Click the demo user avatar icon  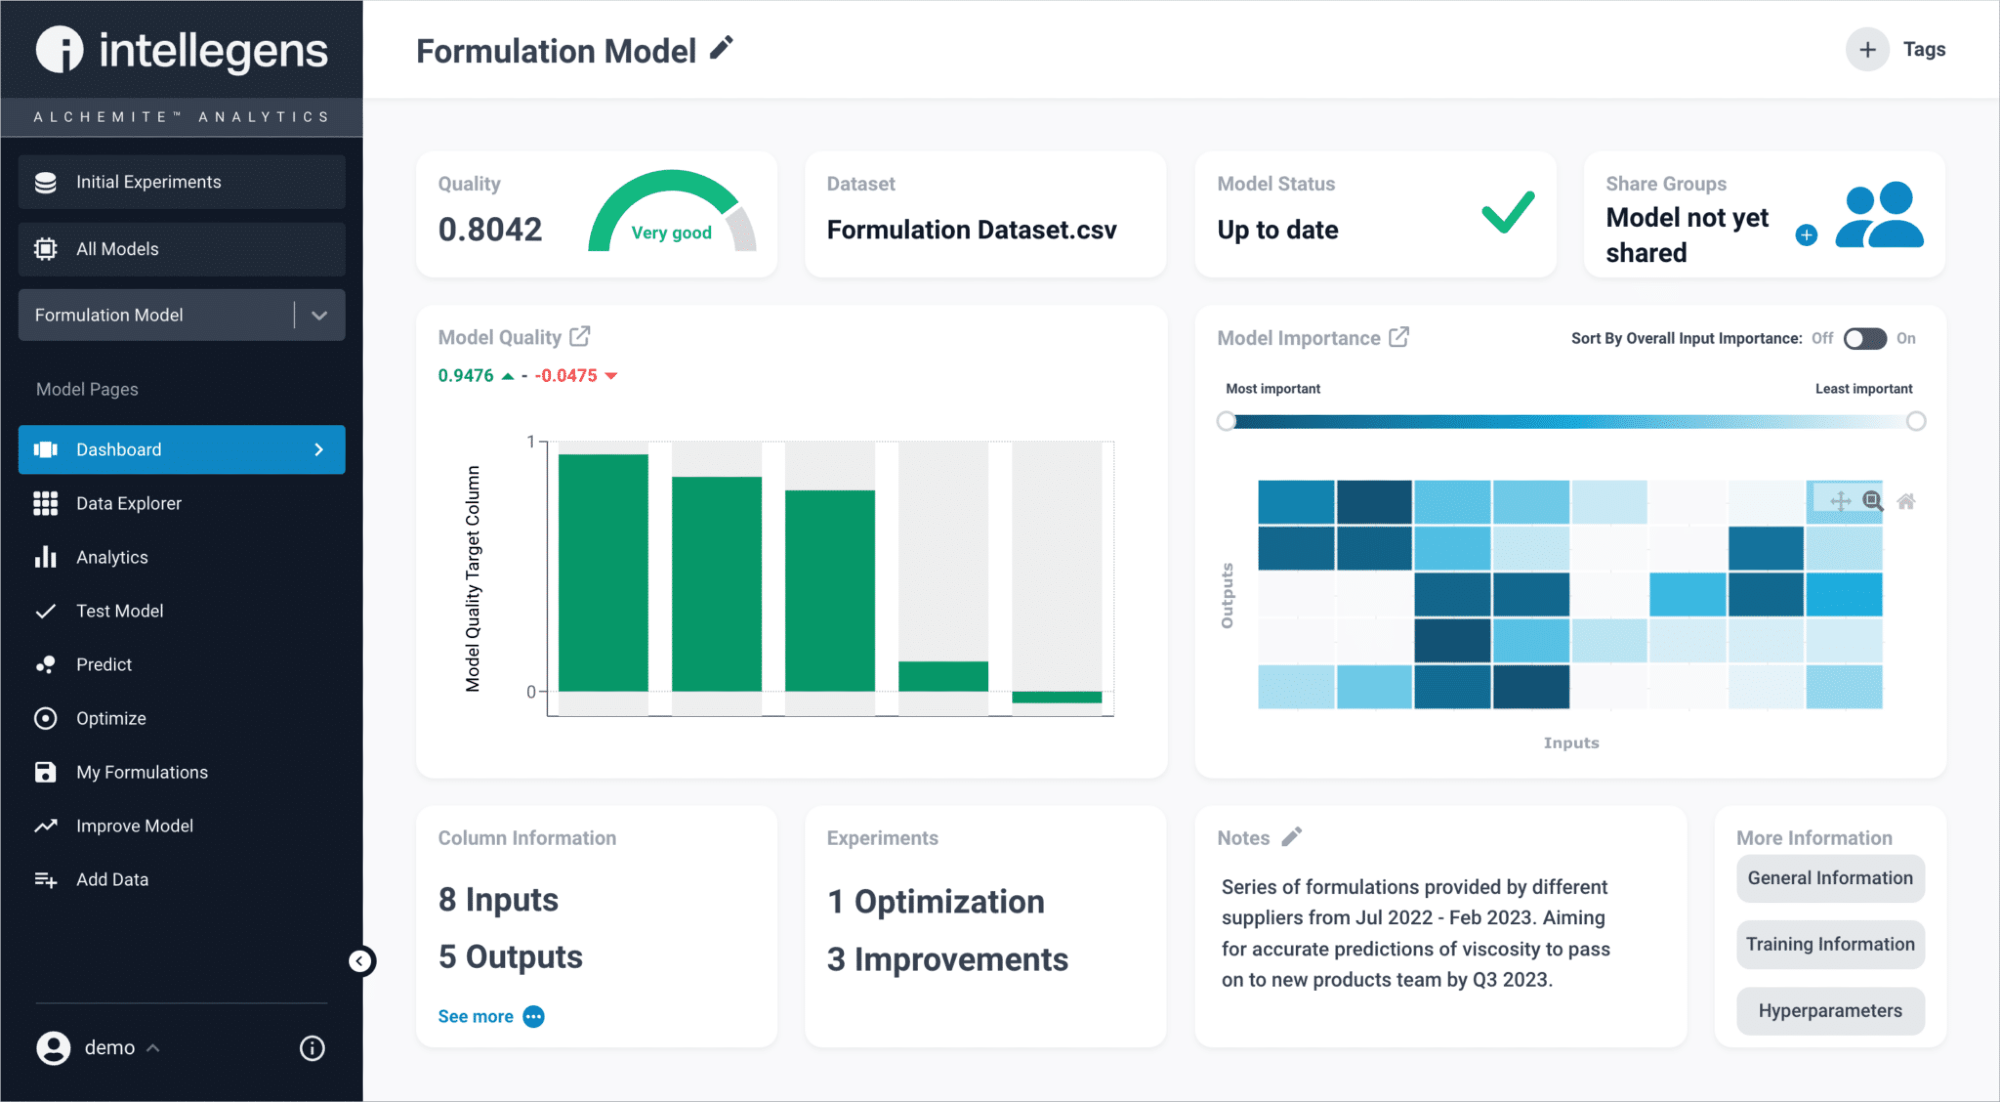[x=54, y=1047]
